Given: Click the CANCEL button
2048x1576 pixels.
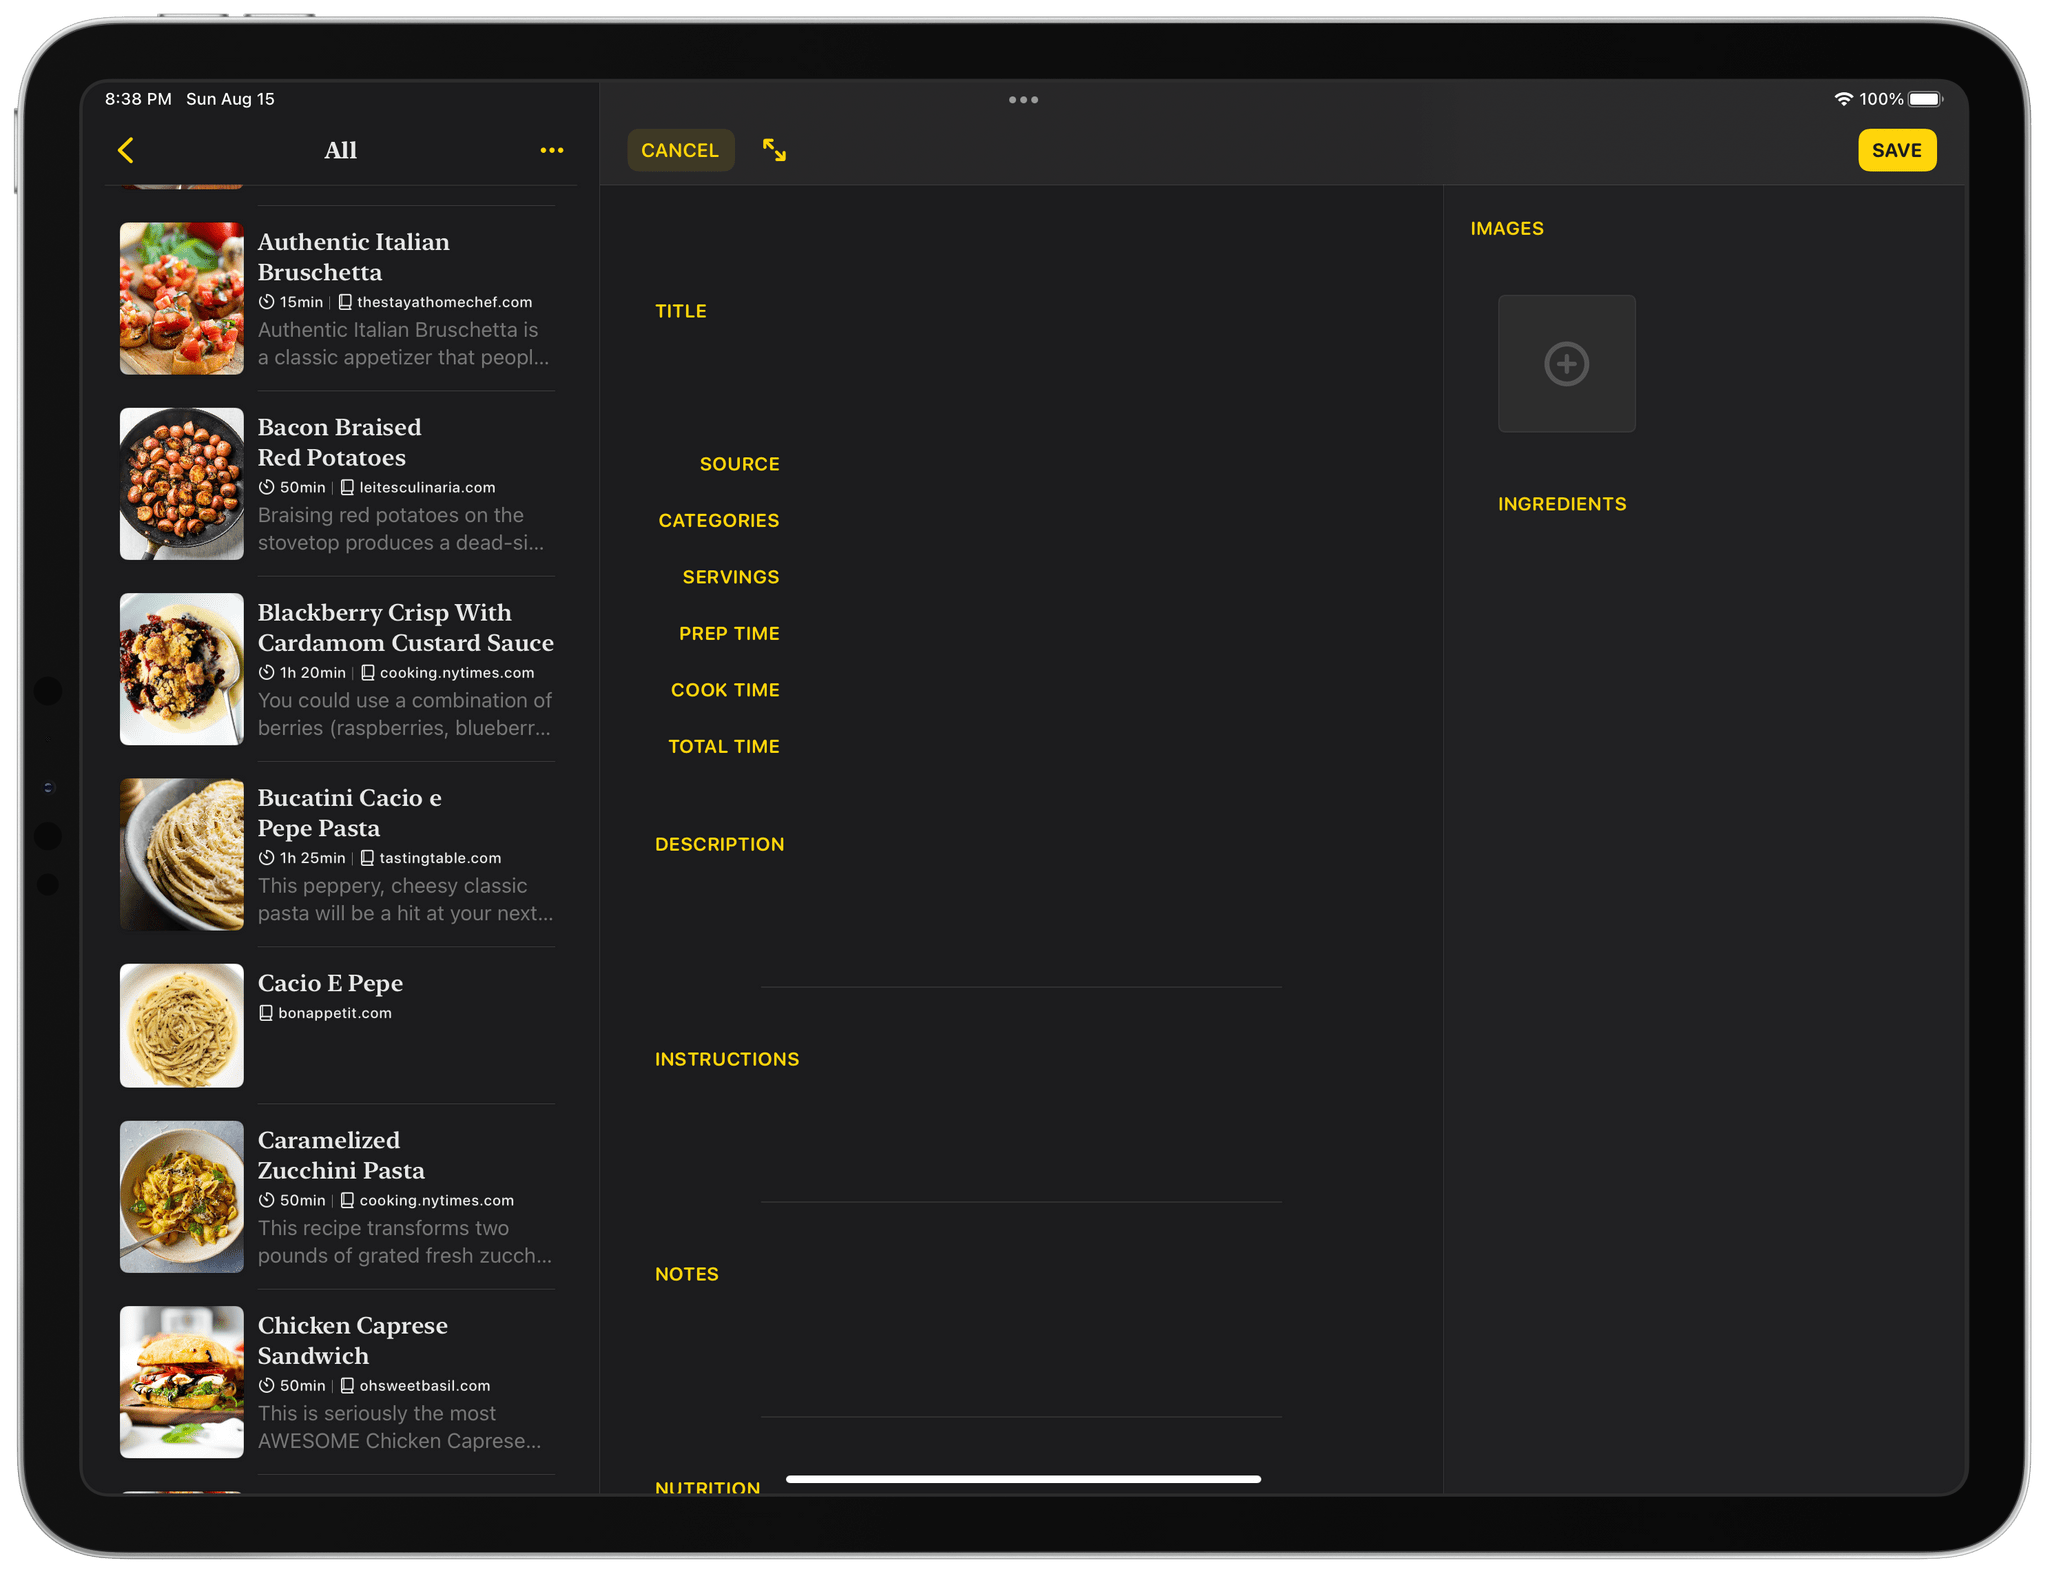Looking at the screenshot, I should click(x=677, y=151).
